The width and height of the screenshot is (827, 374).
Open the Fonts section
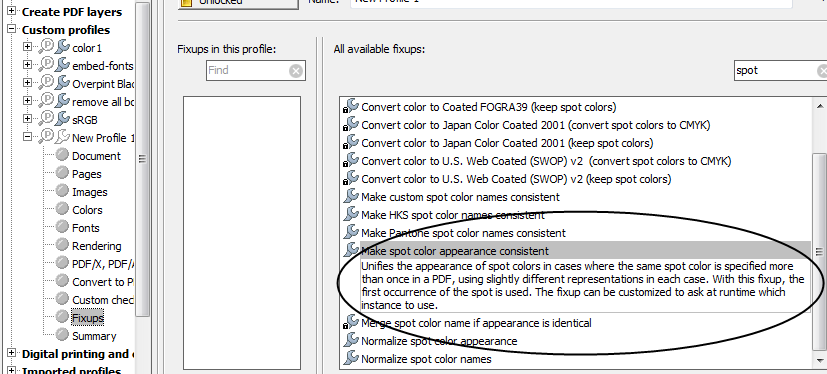[85, 228]
